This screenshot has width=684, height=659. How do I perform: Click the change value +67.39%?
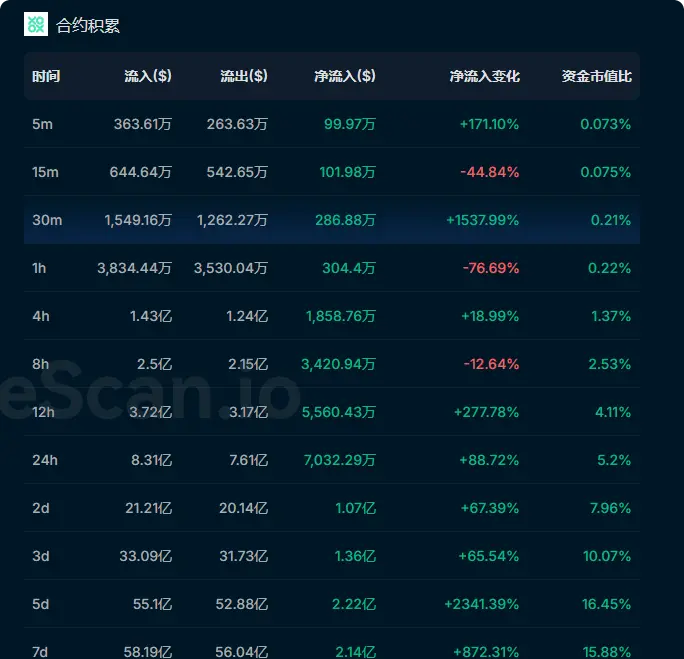[x=490, y=508]
